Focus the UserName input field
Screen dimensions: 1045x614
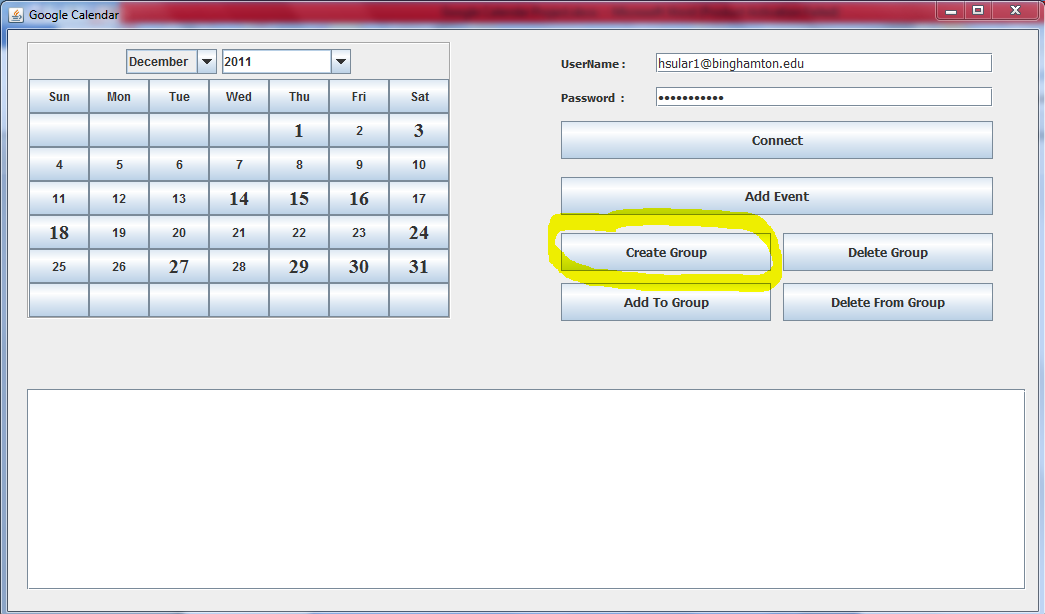coord(823,63)
